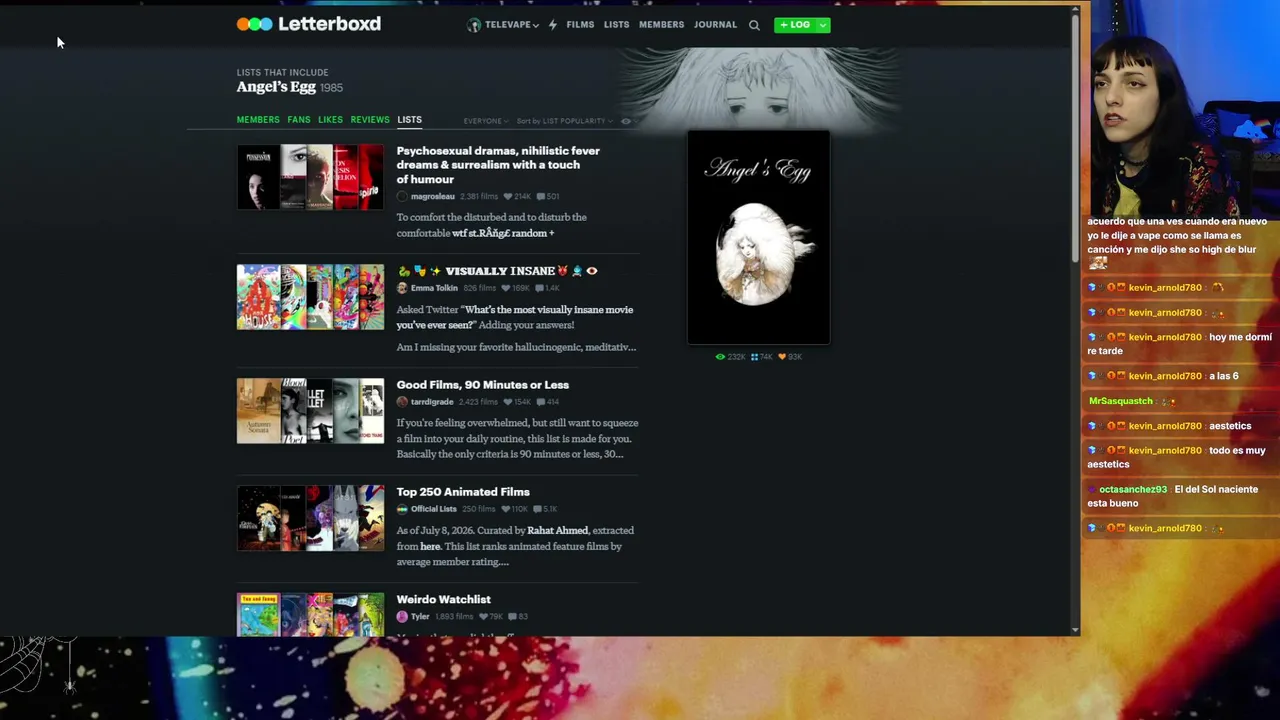Open comments 5.1K on Top 250 Animated

point(546,509)
